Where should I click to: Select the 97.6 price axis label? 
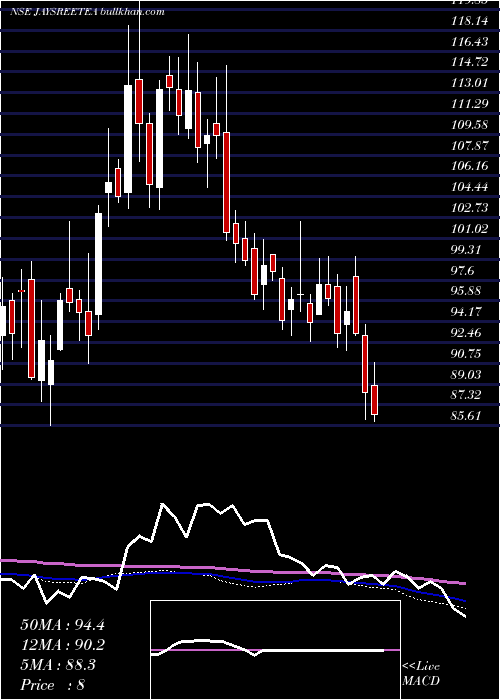point(462,270)
